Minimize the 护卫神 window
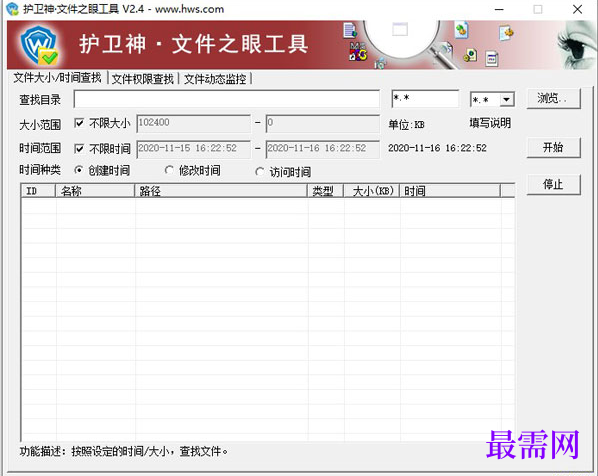The image size is (598, 476). click(x=499, y=9)
